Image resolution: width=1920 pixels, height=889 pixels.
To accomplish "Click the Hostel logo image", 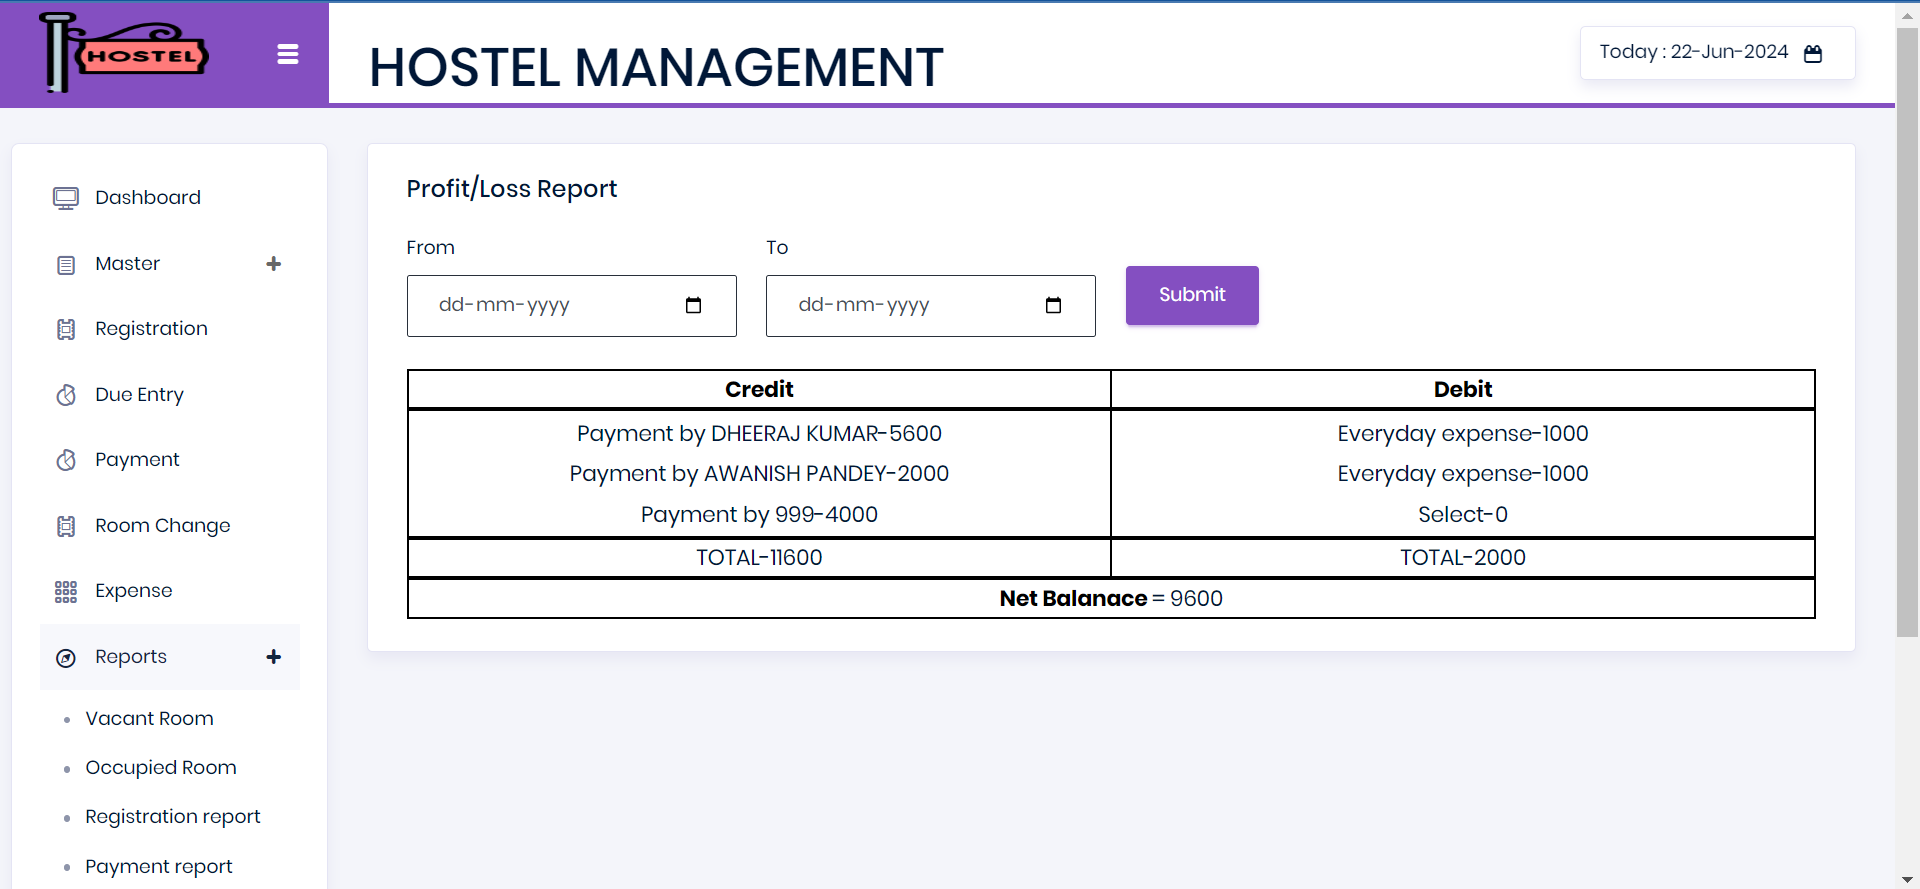I will tap(123, 53).
